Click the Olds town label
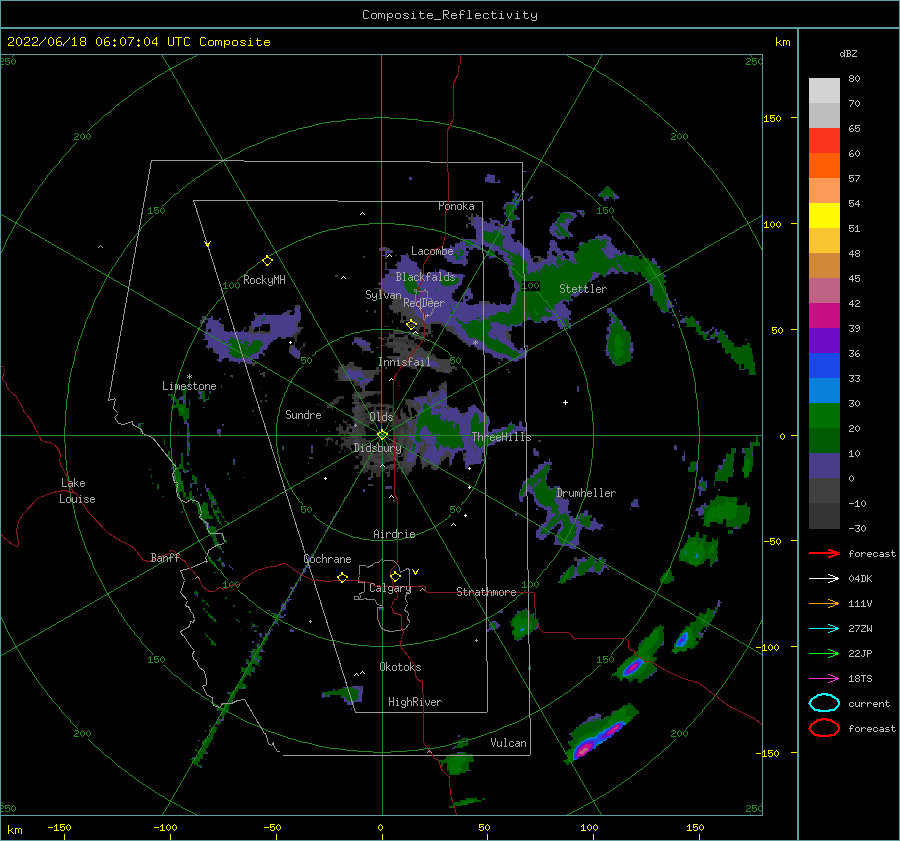The height and width of the screenshot is (841, 900). (381, 417)
